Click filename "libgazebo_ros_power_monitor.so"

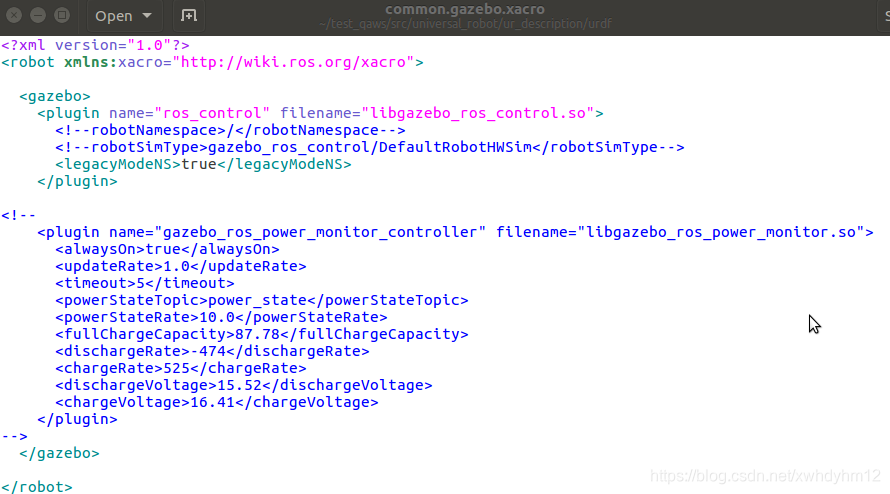pyautogui.click(x=721, y=232)
